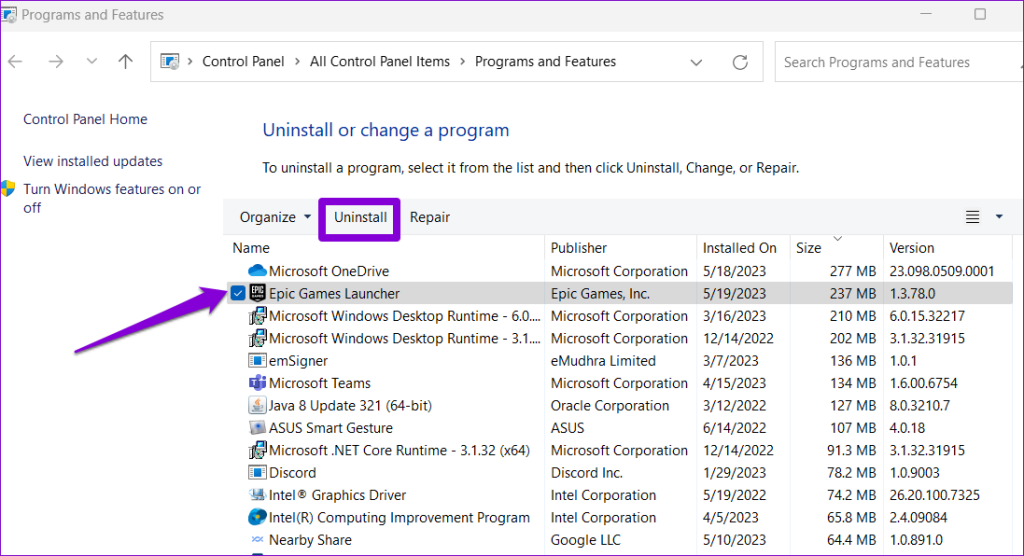Select Java 8 Update 321 (64-bit)
Viewport: 1024px width, 556px height.
click(351, 406)
